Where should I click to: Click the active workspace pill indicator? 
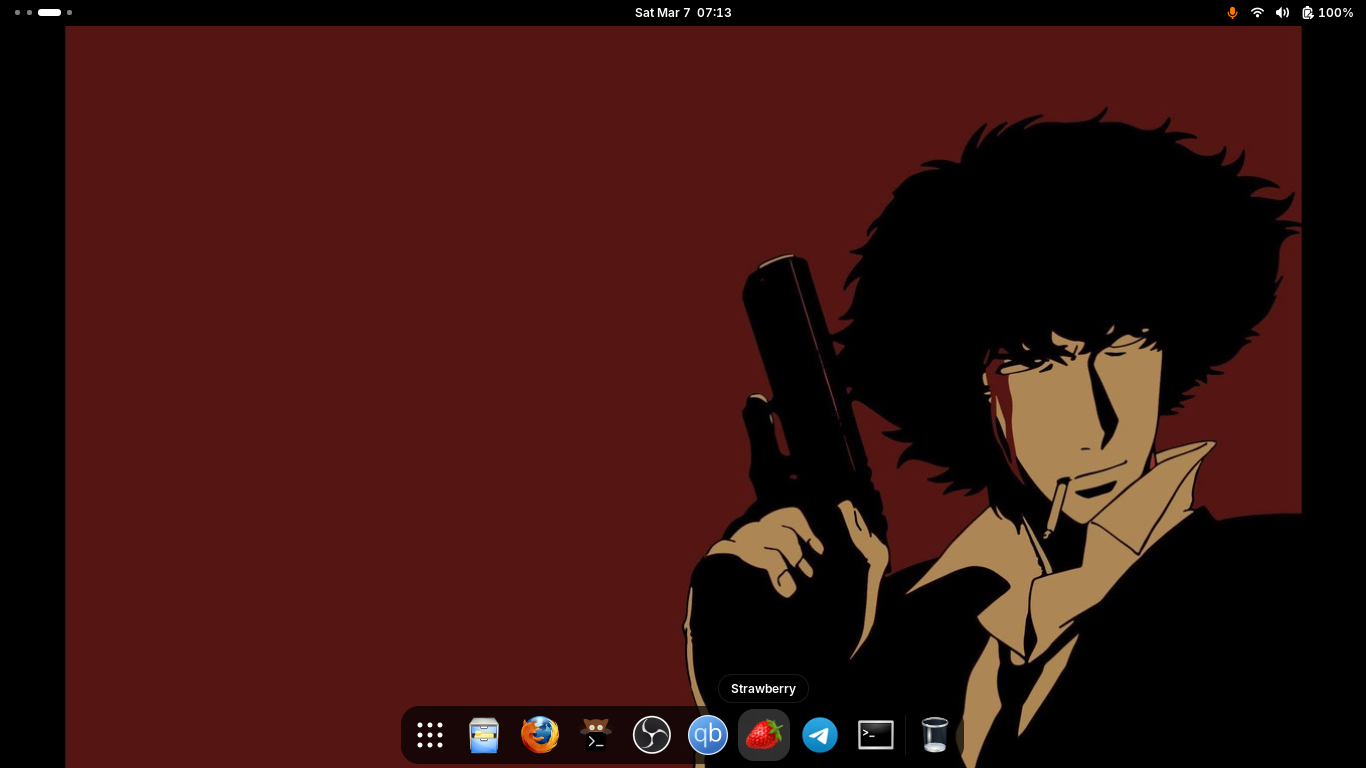(x=49, y=13)
